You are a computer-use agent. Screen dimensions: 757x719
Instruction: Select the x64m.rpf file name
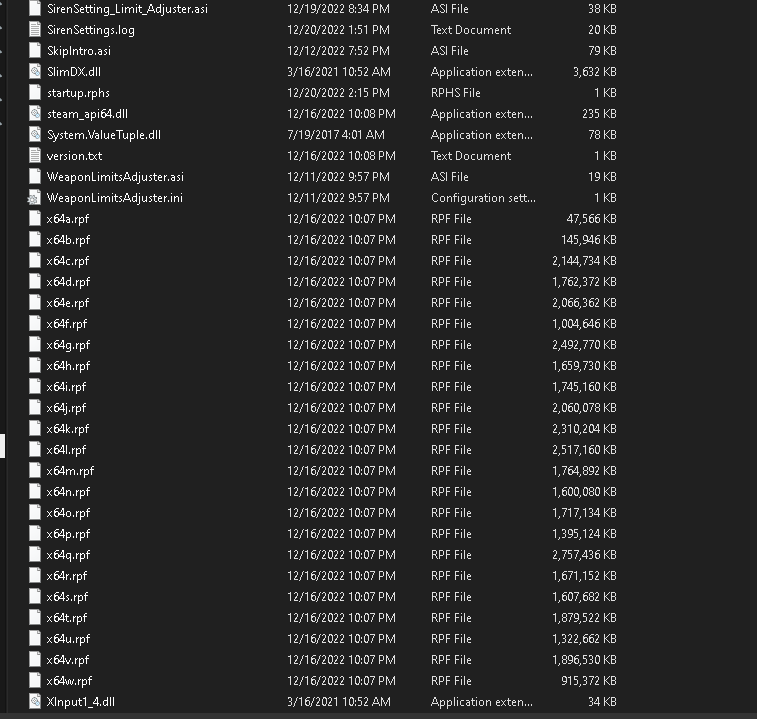(x=70, y=471)
